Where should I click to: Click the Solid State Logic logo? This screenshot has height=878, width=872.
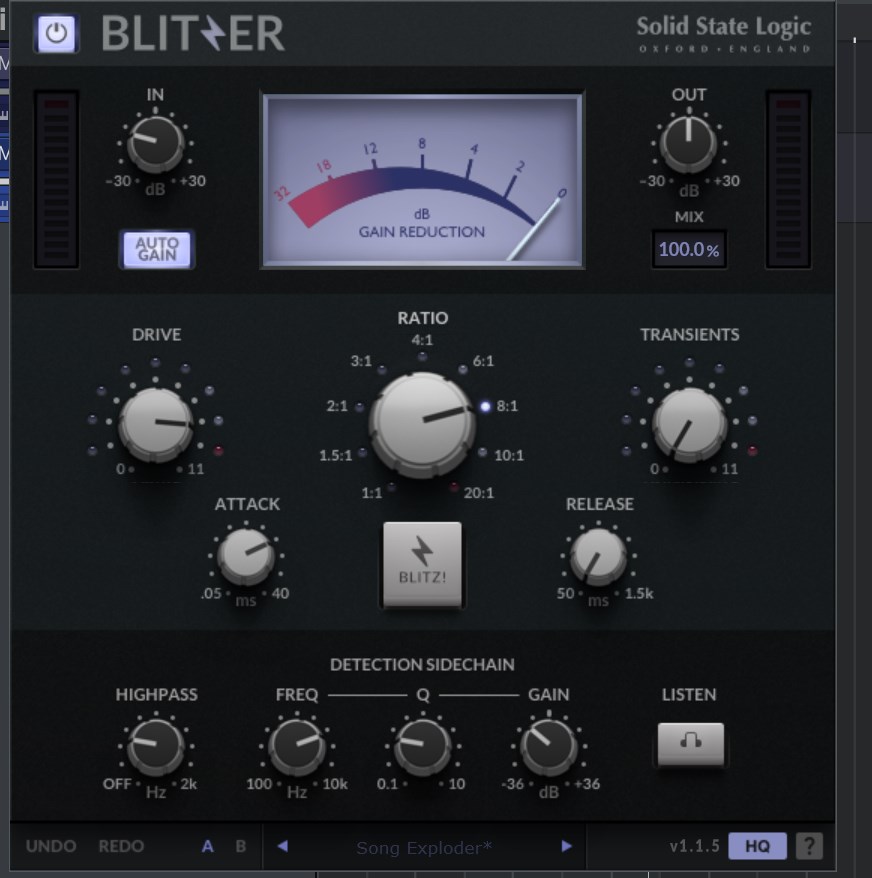pyautogui.click(x=723, y=33)
